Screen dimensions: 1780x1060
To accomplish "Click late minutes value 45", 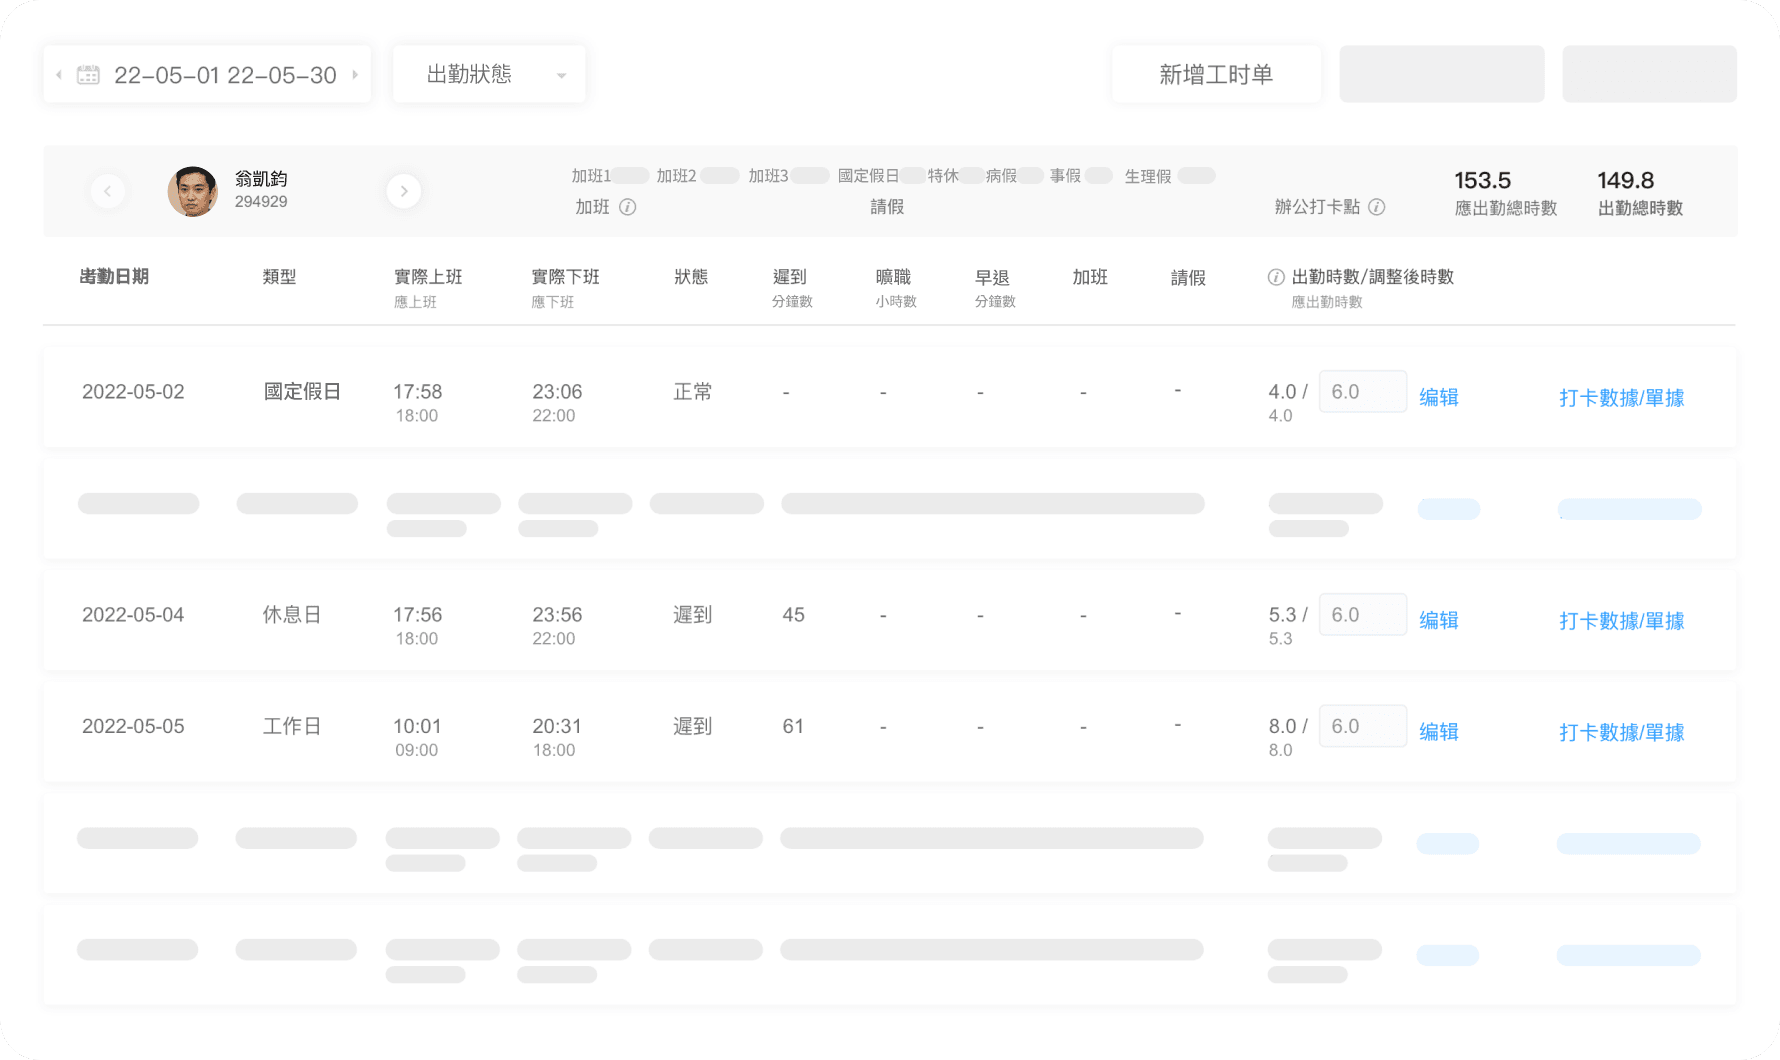I will [793, 615].
